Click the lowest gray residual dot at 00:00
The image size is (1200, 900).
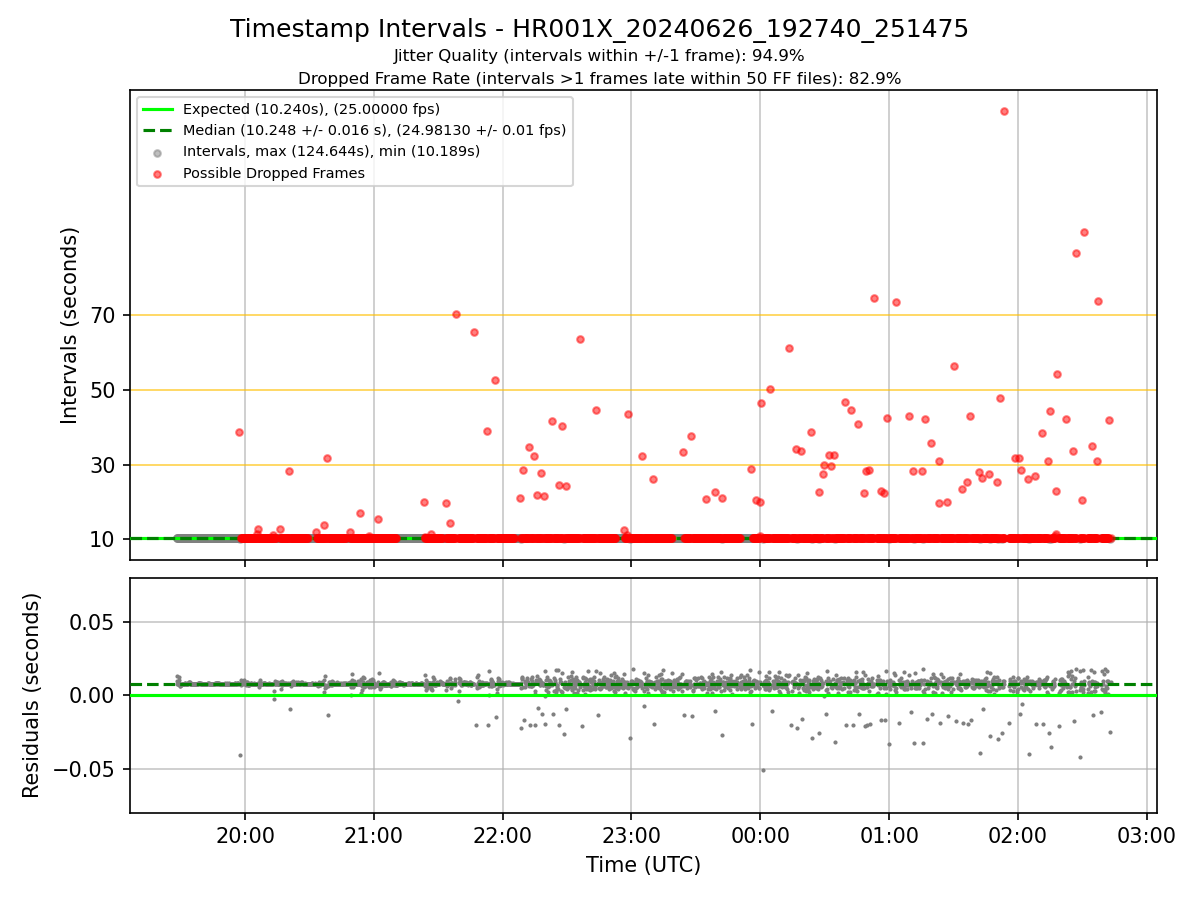763,770
